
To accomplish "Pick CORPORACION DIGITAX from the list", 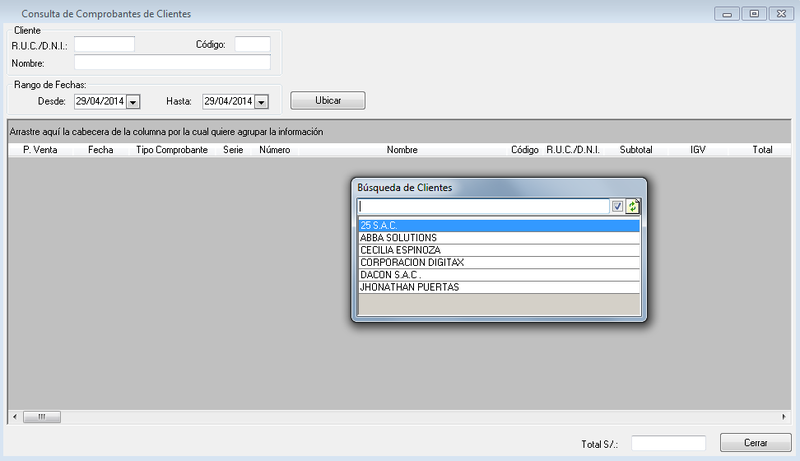I will 498,262.
